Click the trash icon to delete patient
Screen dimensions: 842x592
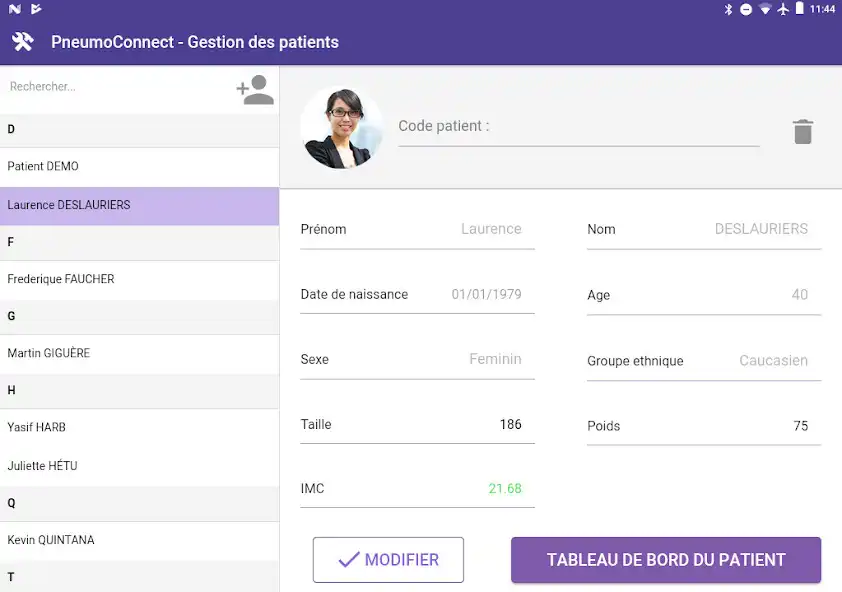(803, 132)
